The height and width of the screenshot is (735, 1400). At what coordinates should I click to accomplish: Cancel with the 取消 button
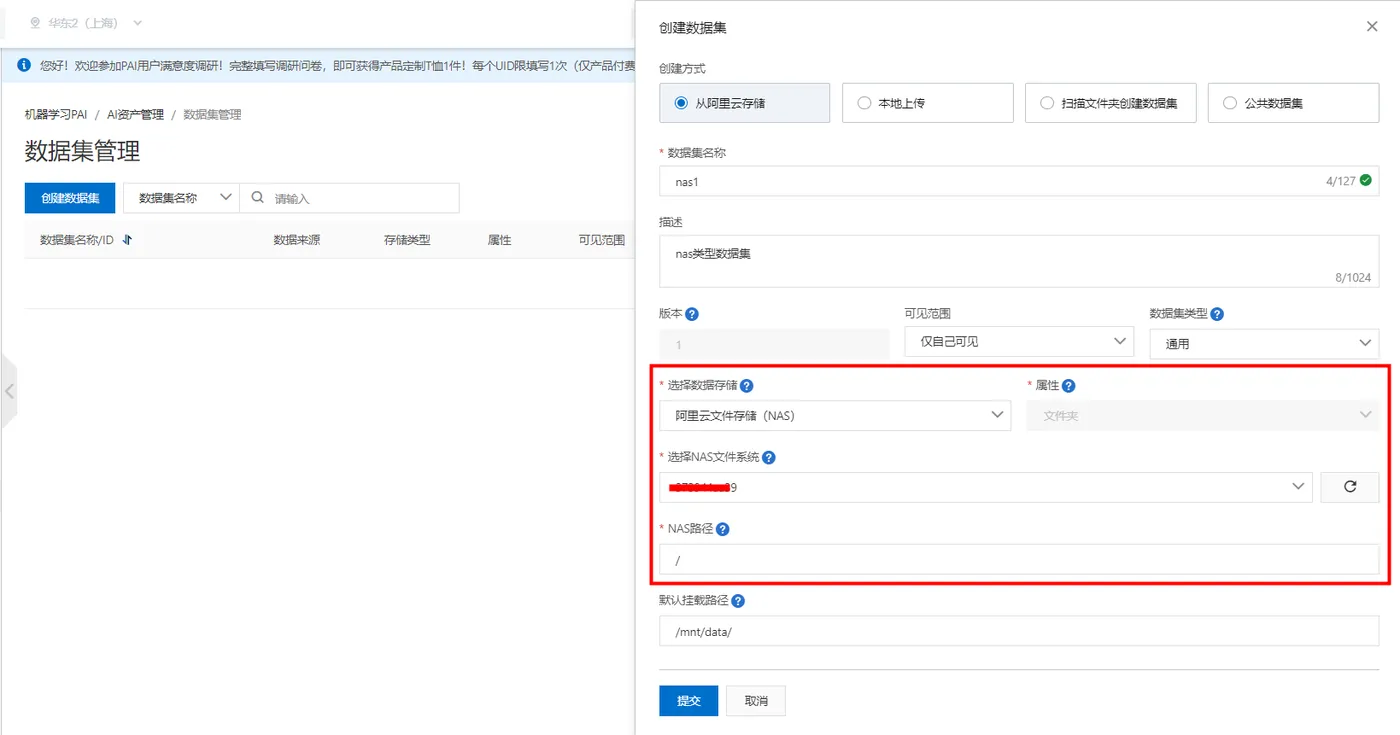click(x=756, y=701)
